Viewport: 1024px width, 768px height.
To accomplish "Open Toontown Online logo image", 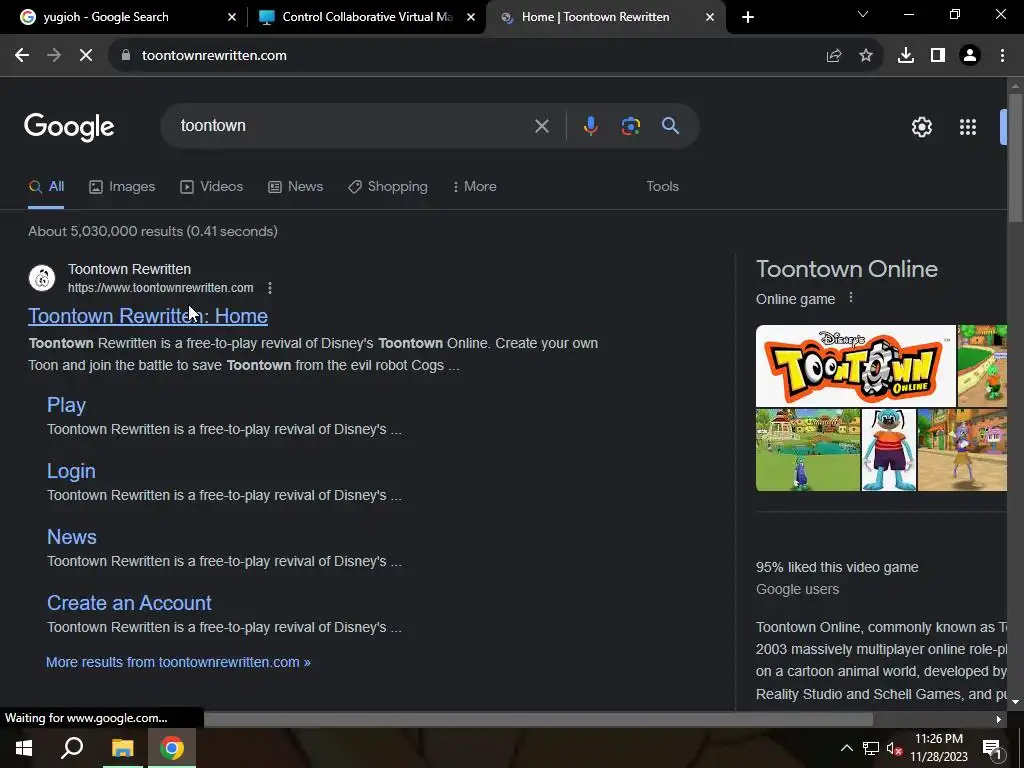I will (856, 366).
